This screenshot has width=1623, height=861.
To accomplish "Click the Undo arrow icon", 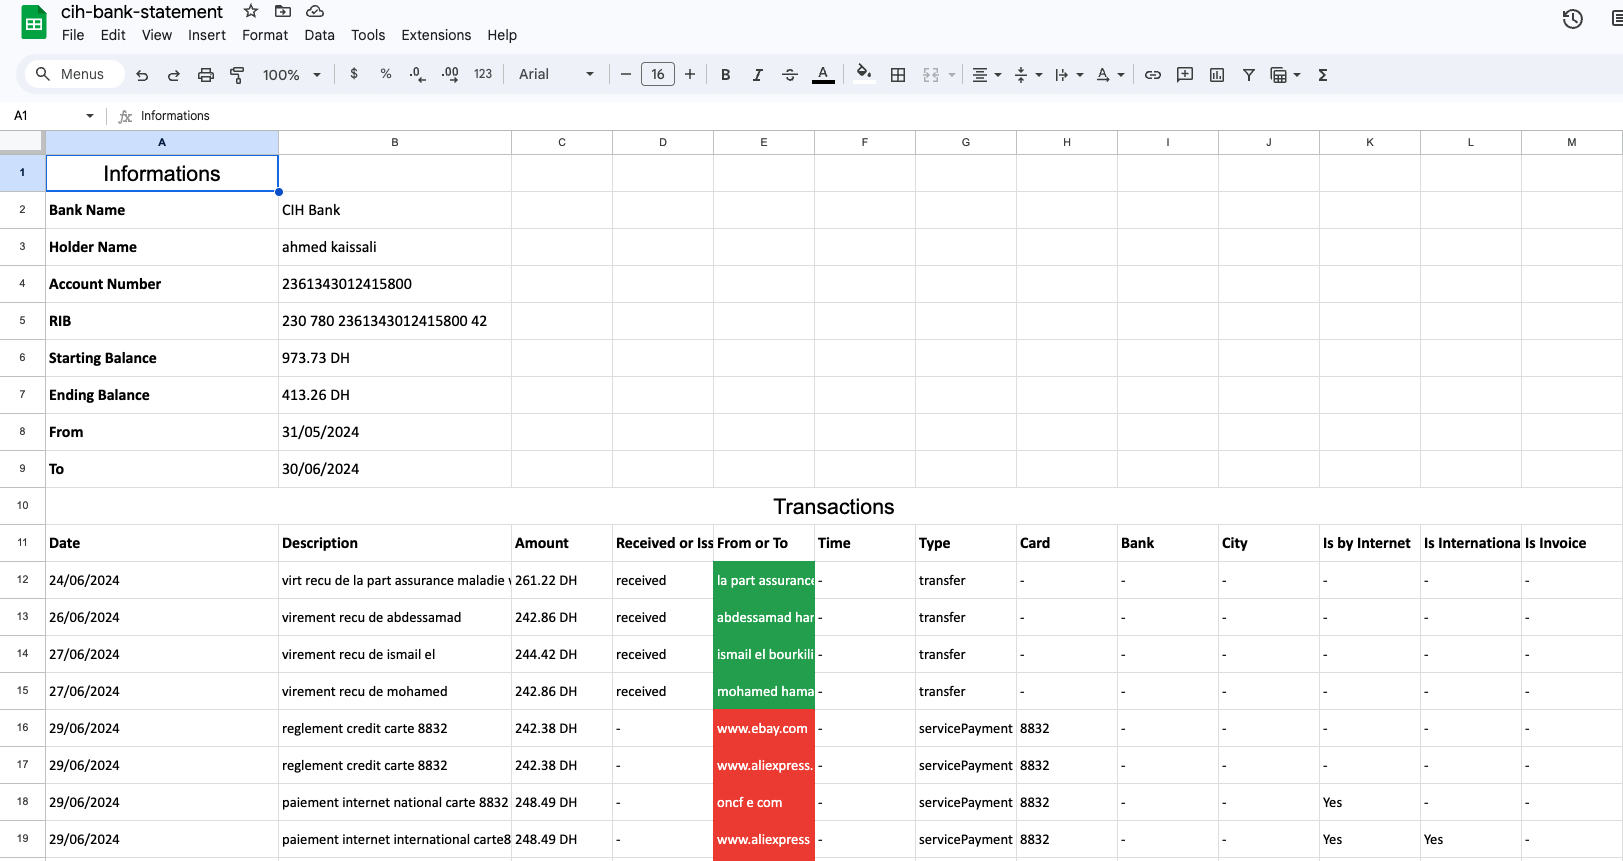I will point(142,75).
